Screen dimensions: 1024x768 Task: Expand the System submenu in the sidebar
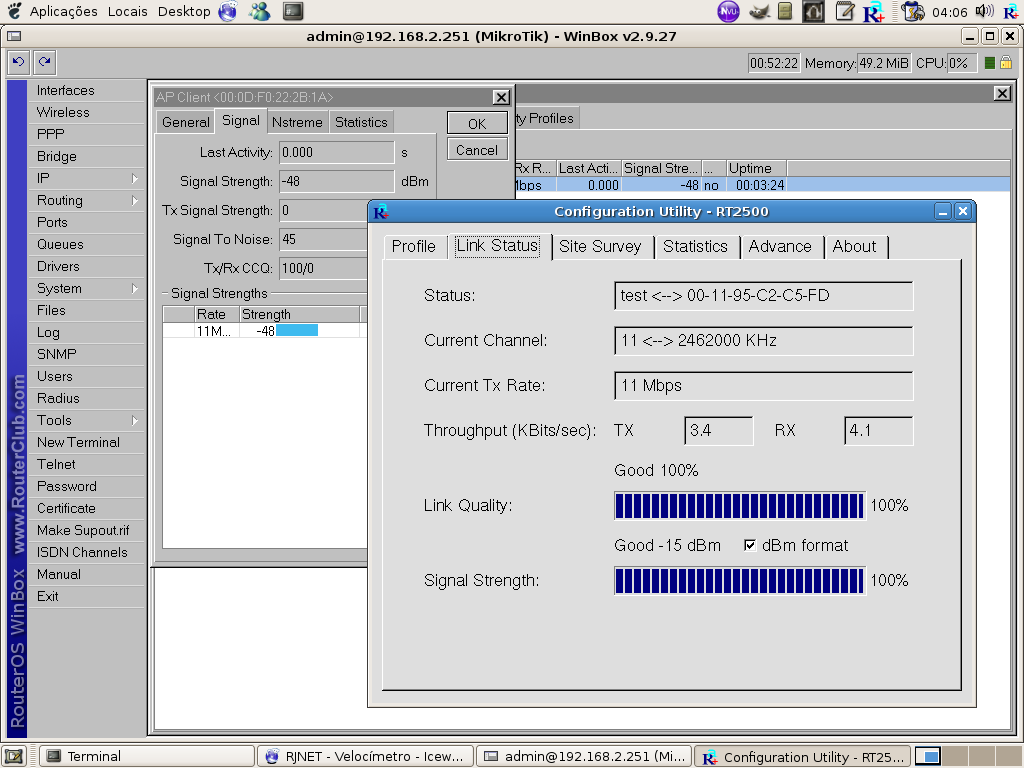[x=134, y=288]
